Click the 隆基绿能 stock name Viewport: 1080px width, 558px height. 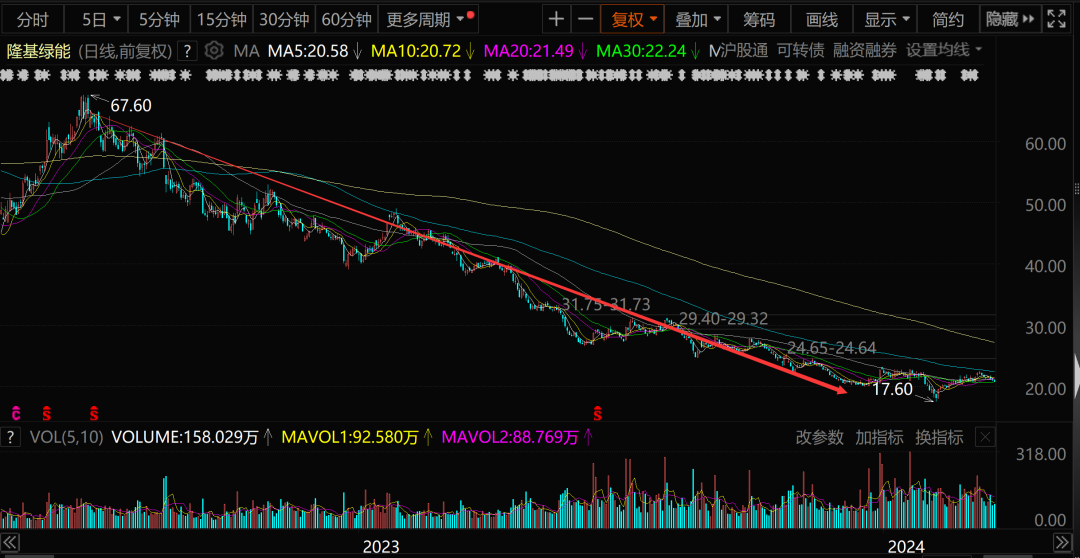(39, 50)
